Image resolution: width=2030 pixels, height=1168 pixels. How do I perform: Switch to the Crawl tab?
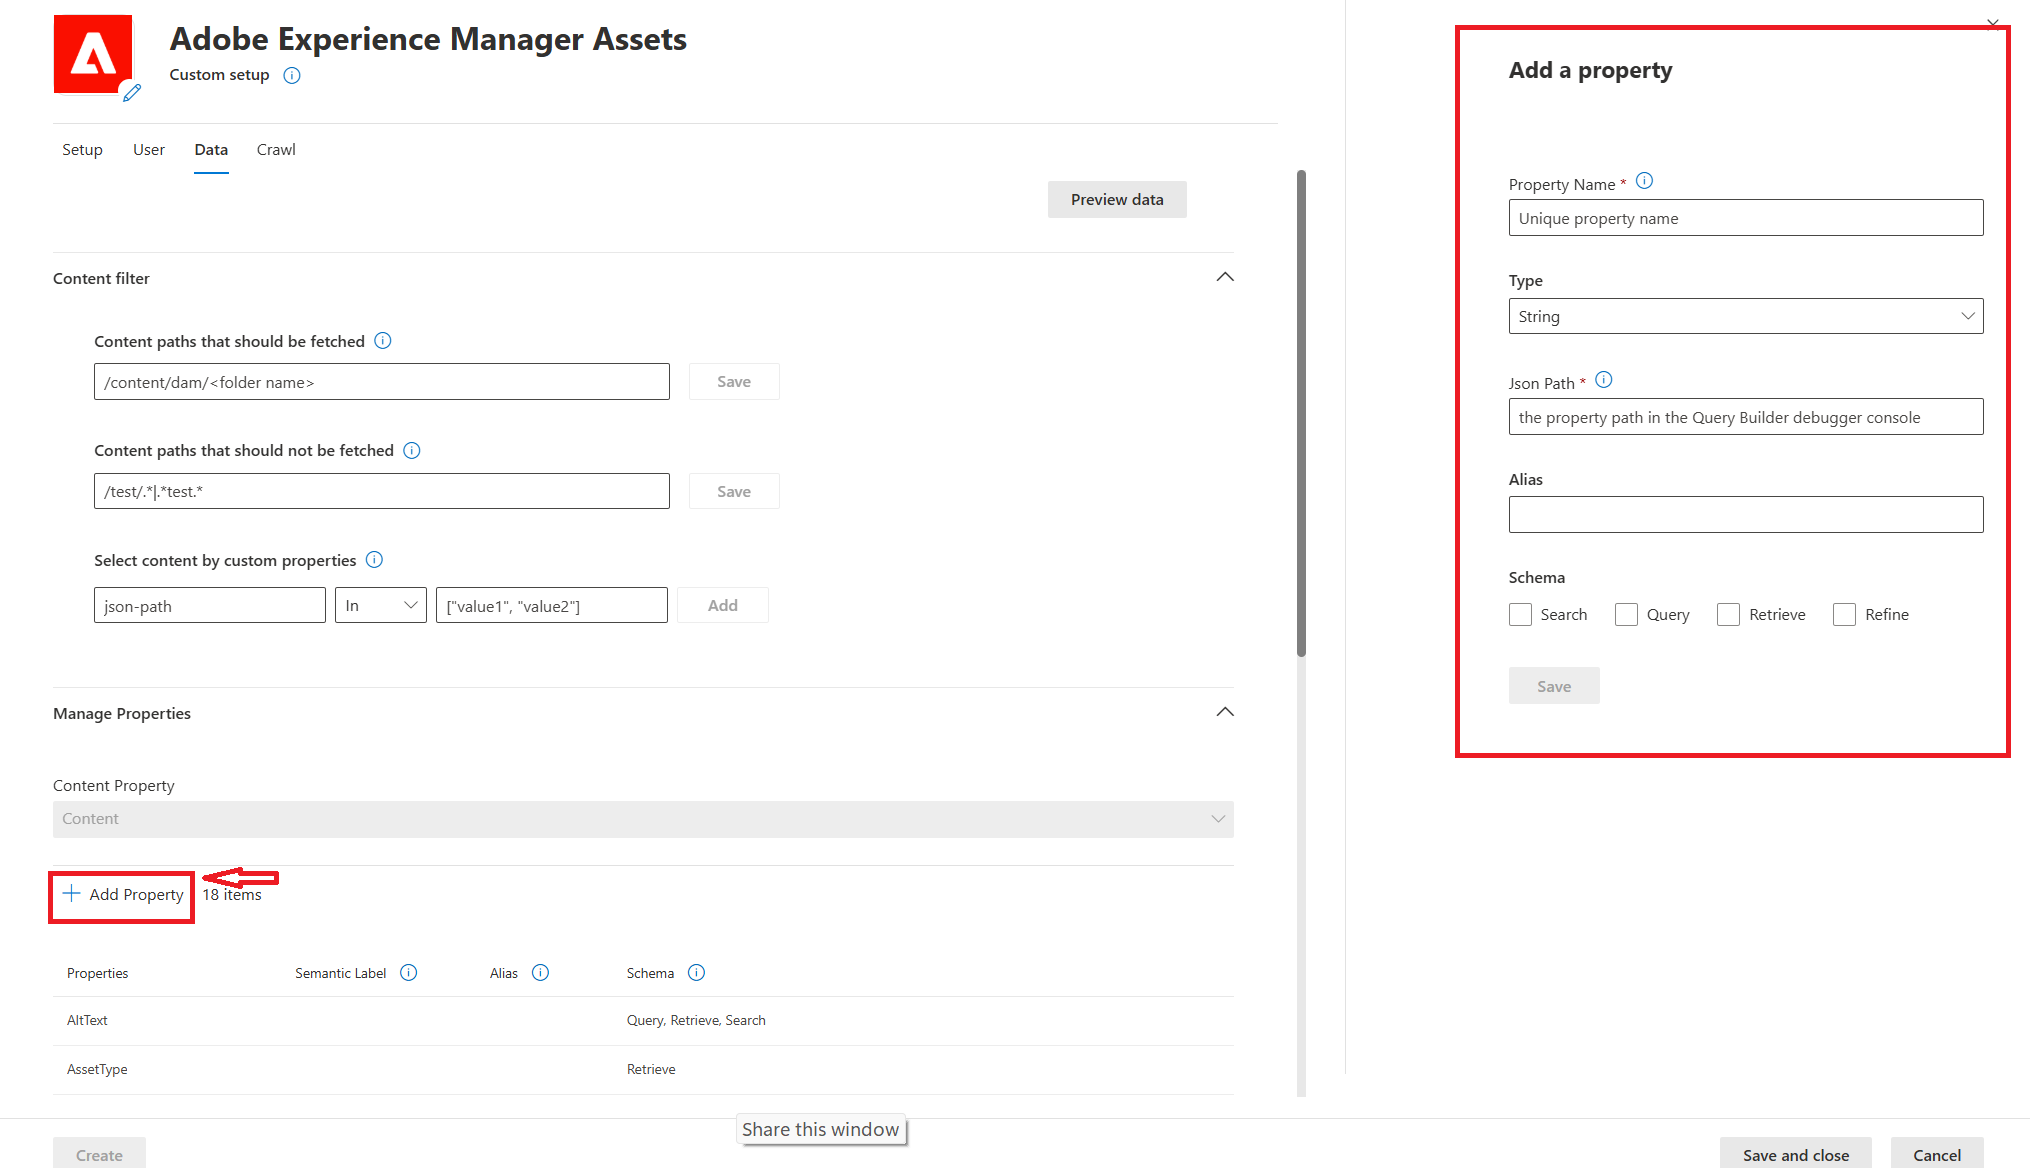(x=276, y=149)
